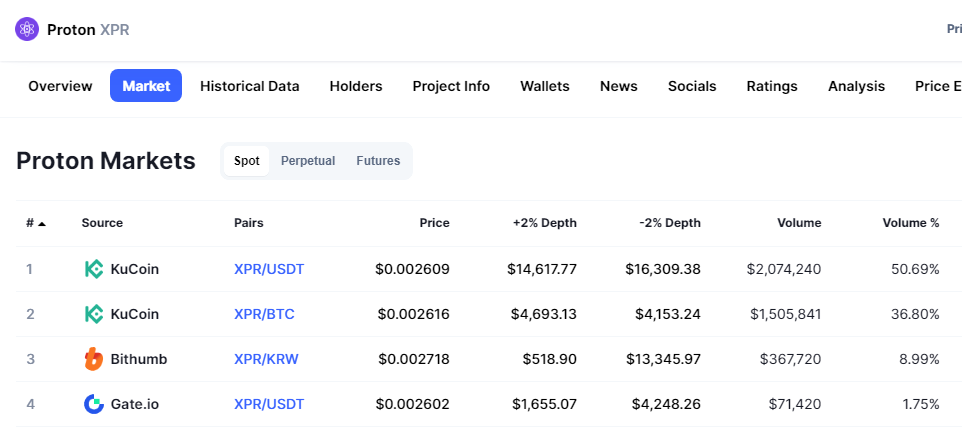Click the Bithumb logo icon
This screenshot has height=431, width=962.
(94, 359)
